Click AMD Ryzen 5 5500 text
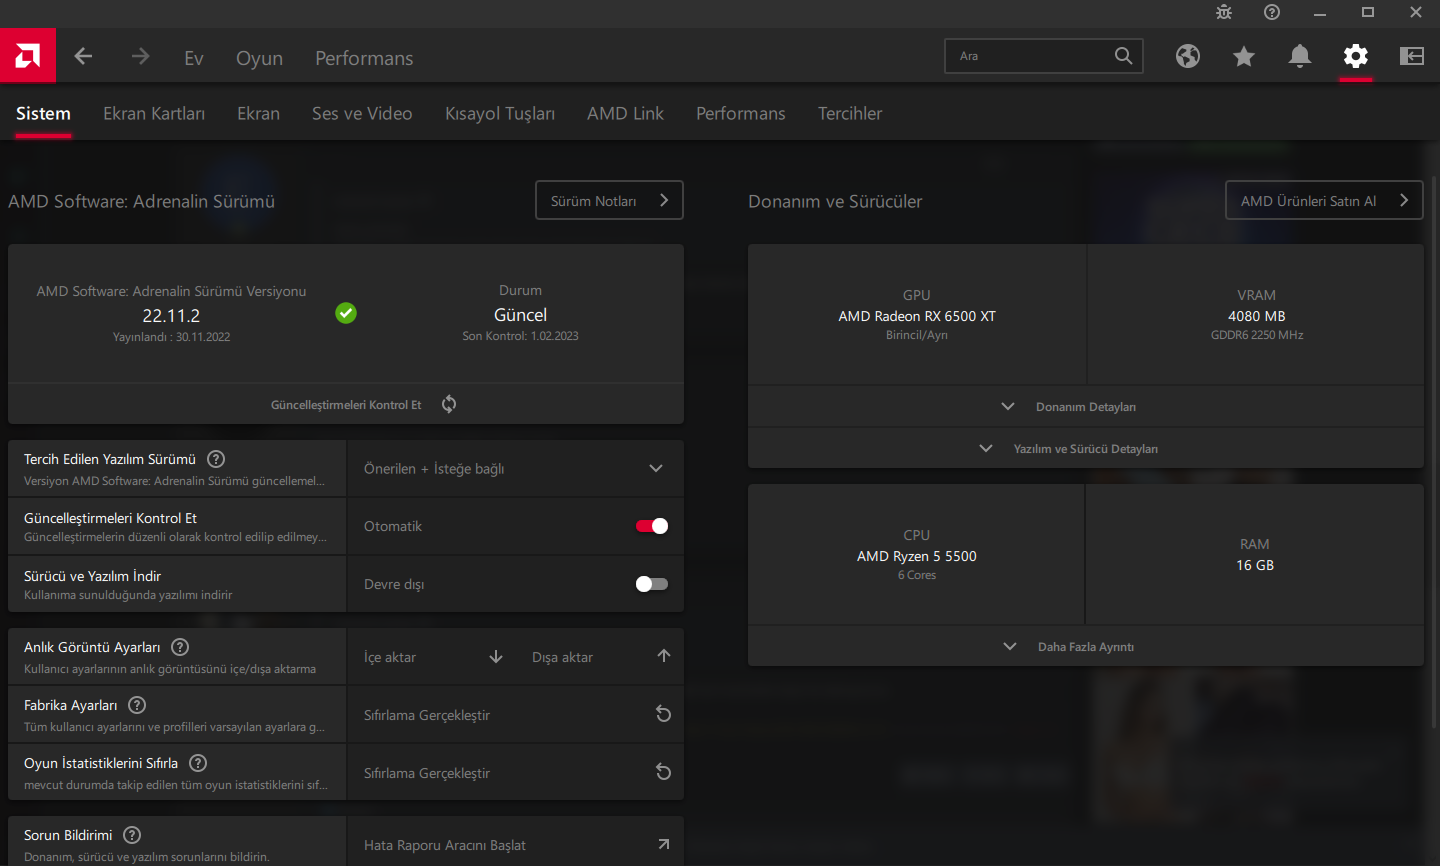 (917, 556)
